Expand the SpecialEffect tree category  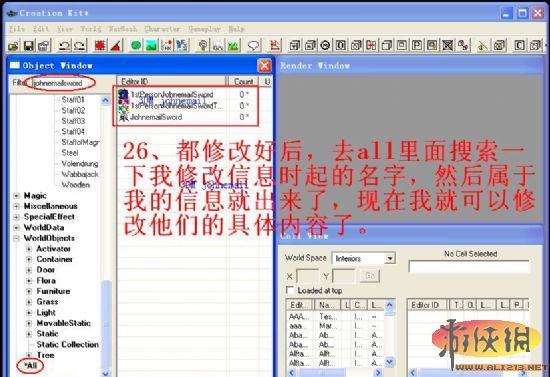[x=16, y=217]
